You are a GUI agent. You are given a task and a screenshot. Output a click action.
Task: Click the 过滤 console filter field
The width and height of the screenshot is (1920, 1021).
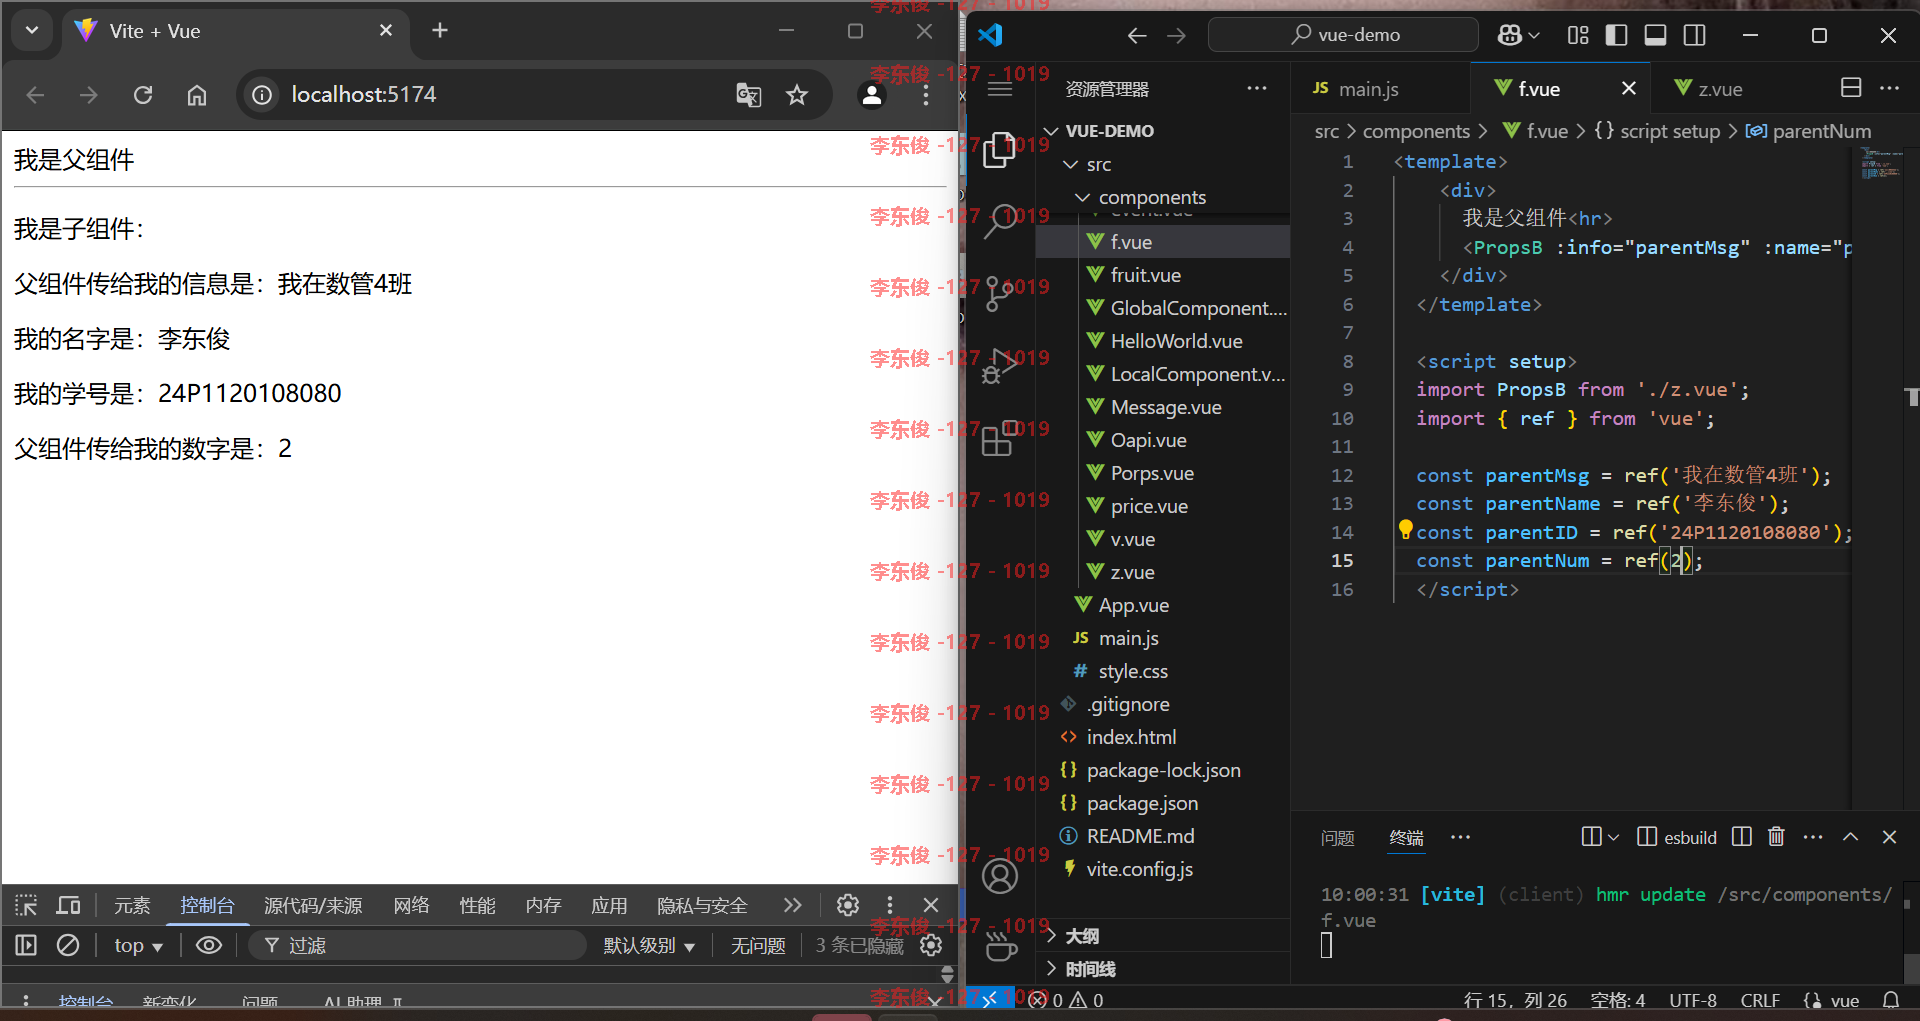pos(418,946)
